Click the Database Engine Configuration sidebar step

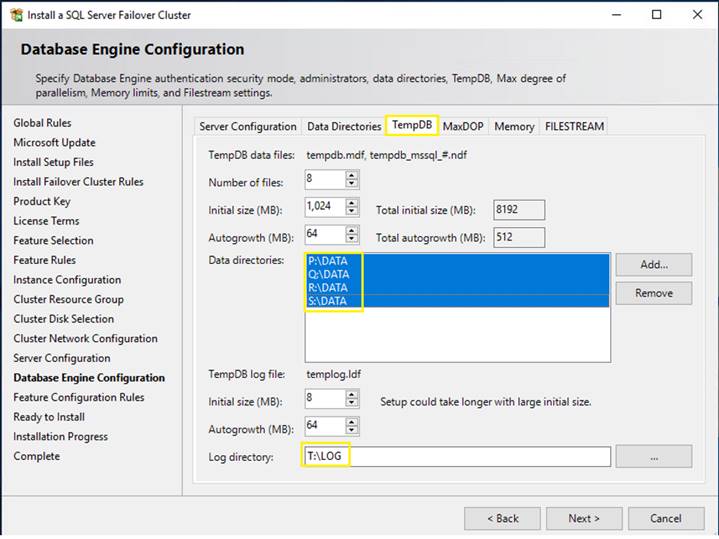point(89,378)
